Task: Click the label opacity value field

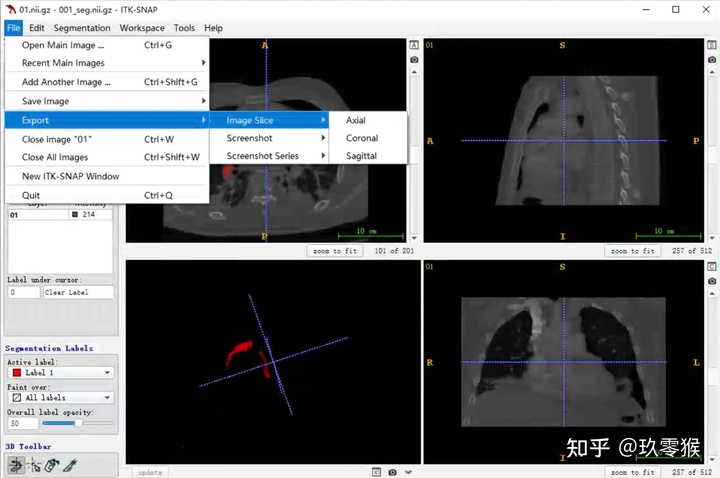Action: pyautogui.click(x=22, y=423)
